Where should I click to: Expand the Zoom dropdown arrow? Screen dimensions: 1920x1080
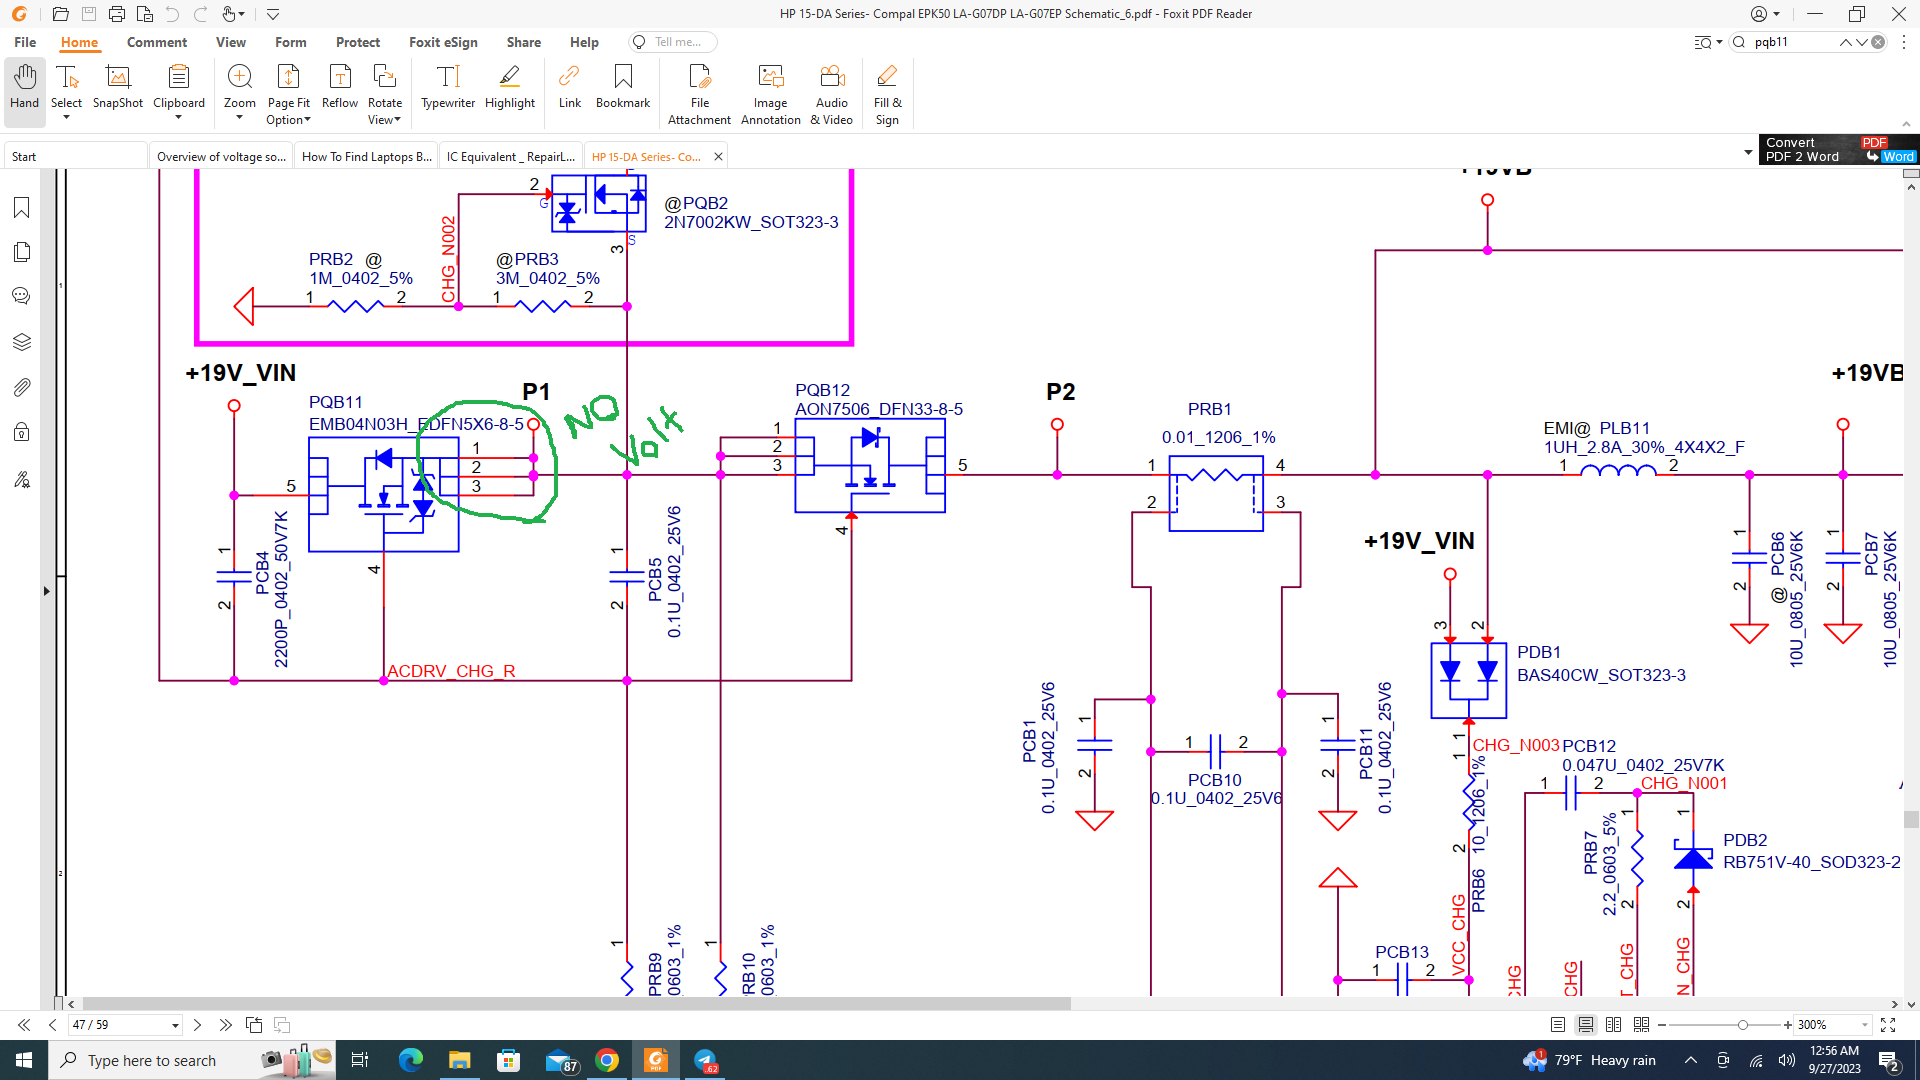pyautogui.click(x=239, y=118)
